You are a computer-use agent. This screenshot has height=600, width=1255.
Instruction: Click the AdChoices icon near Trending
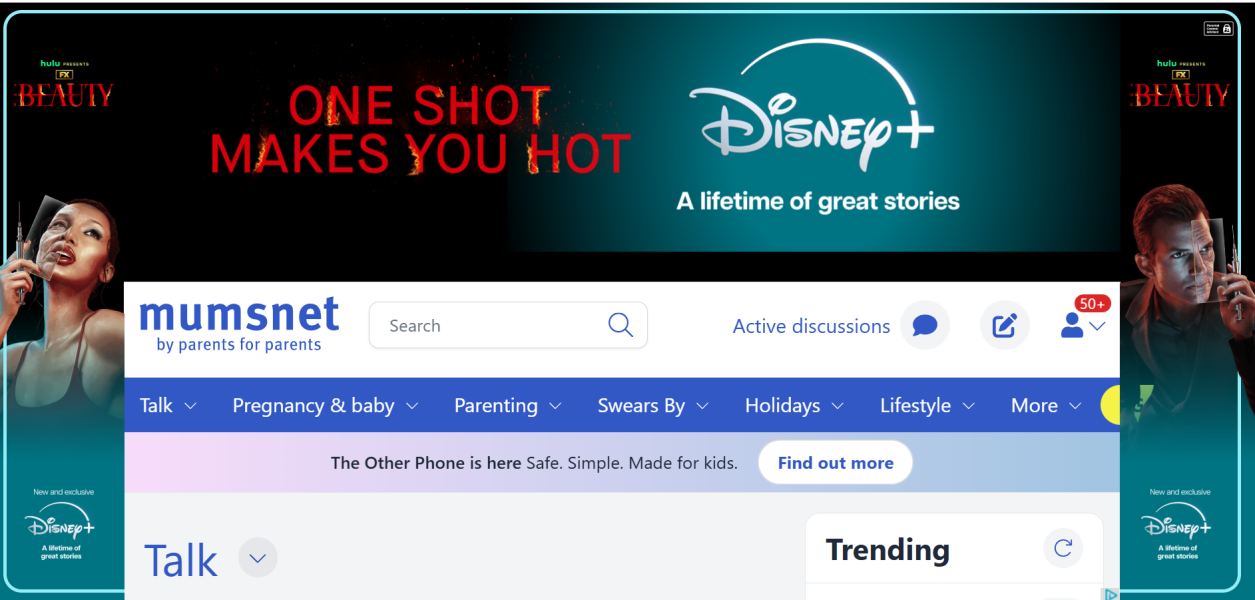click(1110, 594)
